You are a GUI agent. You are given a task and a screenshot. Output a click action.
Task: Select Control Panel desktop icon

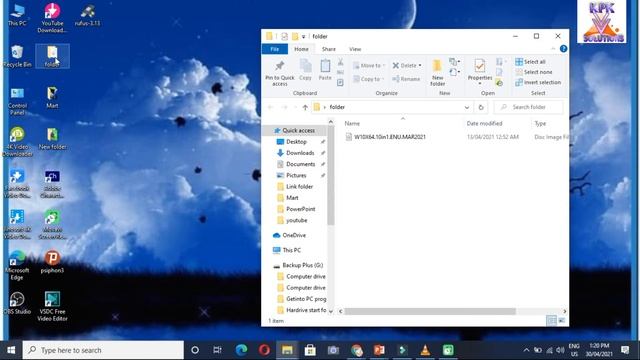pos(17,101)
